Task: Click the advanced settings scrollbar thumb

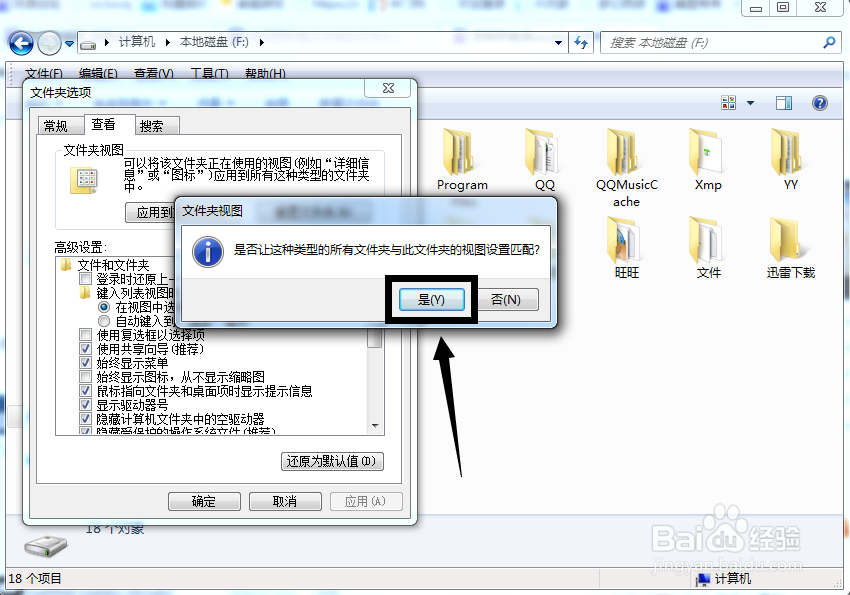Action: click(x=375, y=338)
